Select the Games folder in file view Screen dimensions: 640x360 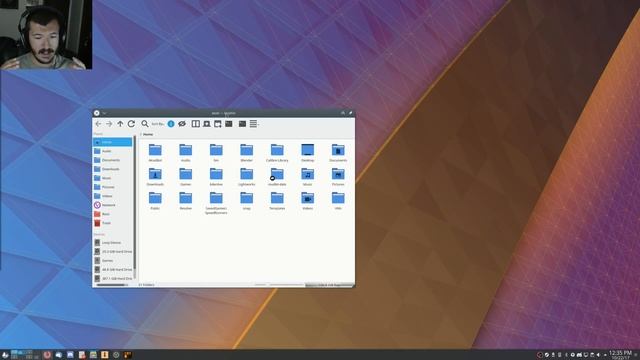[186, 177]
